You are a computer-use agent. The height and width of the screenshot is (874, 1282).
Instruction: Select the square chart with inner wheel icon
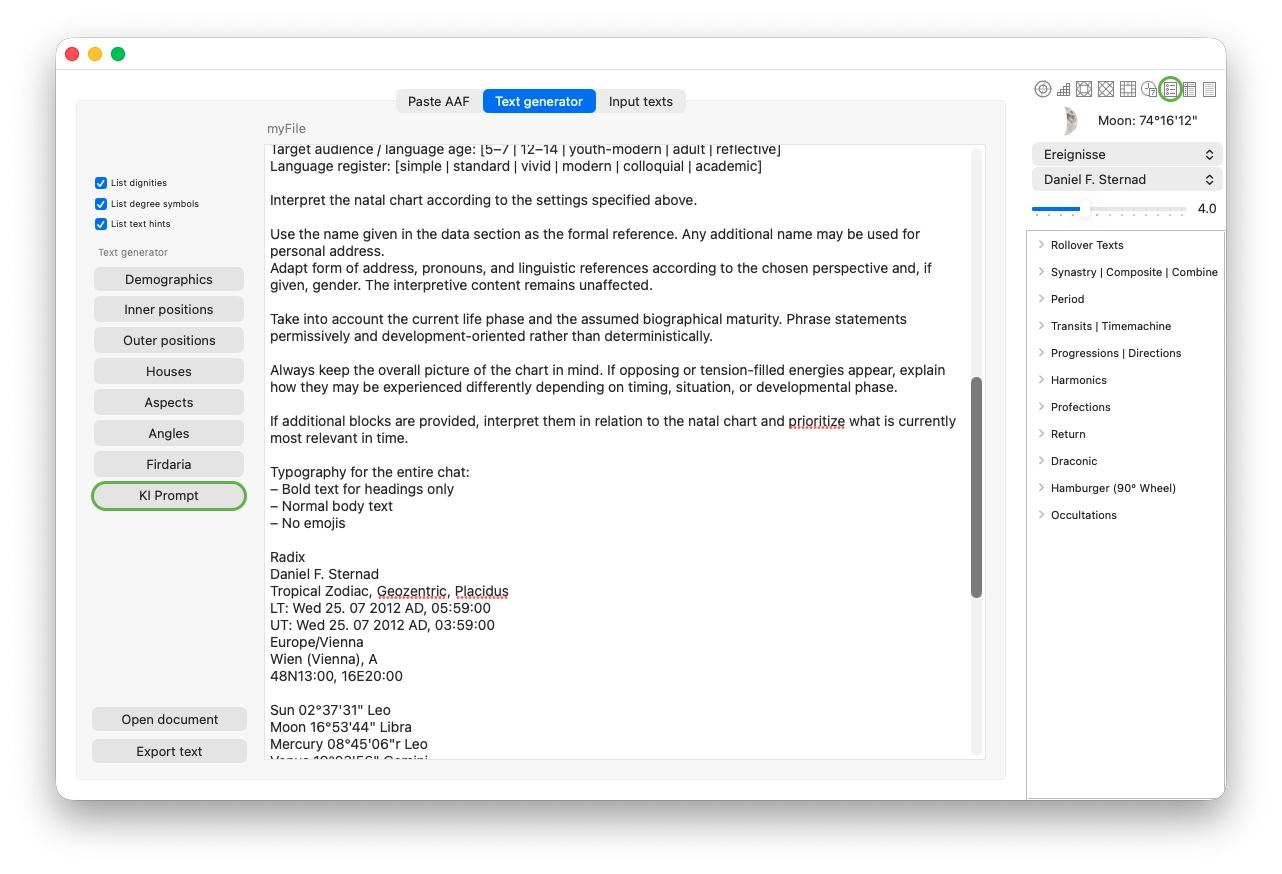pyautogui.click(x=1084, y=88)
